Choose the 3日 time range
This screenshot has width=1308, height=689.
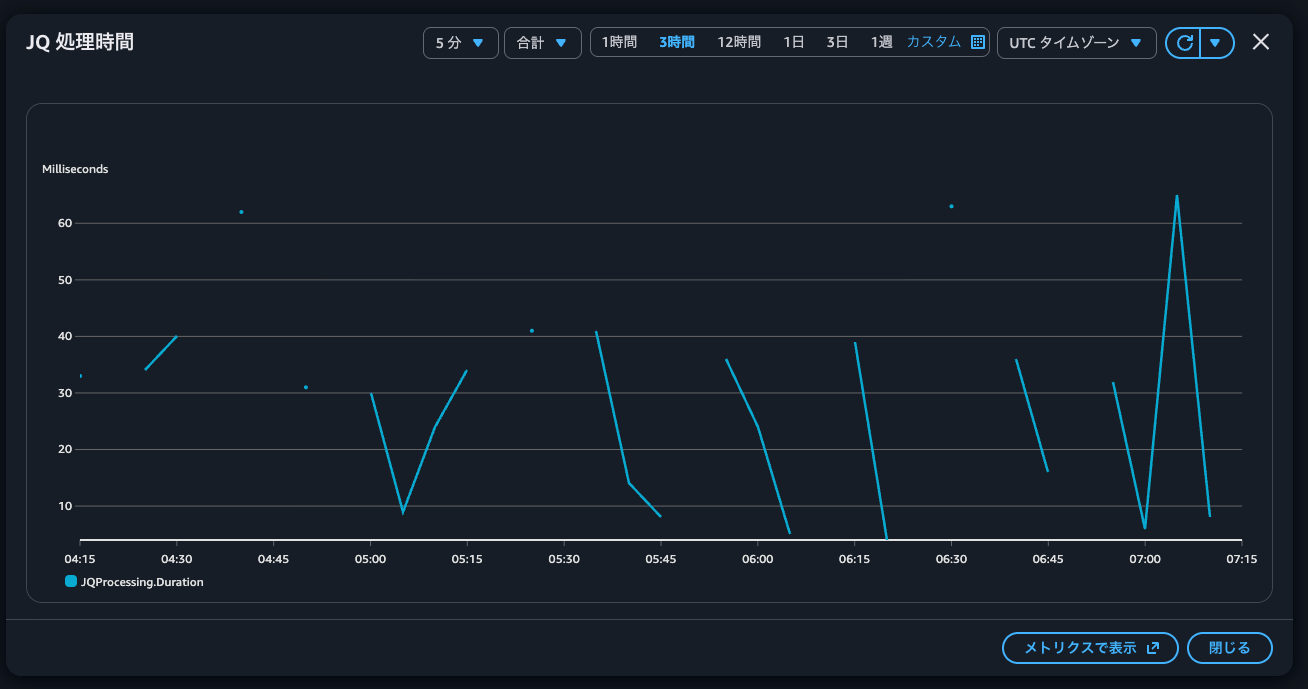tap(837, 42)
